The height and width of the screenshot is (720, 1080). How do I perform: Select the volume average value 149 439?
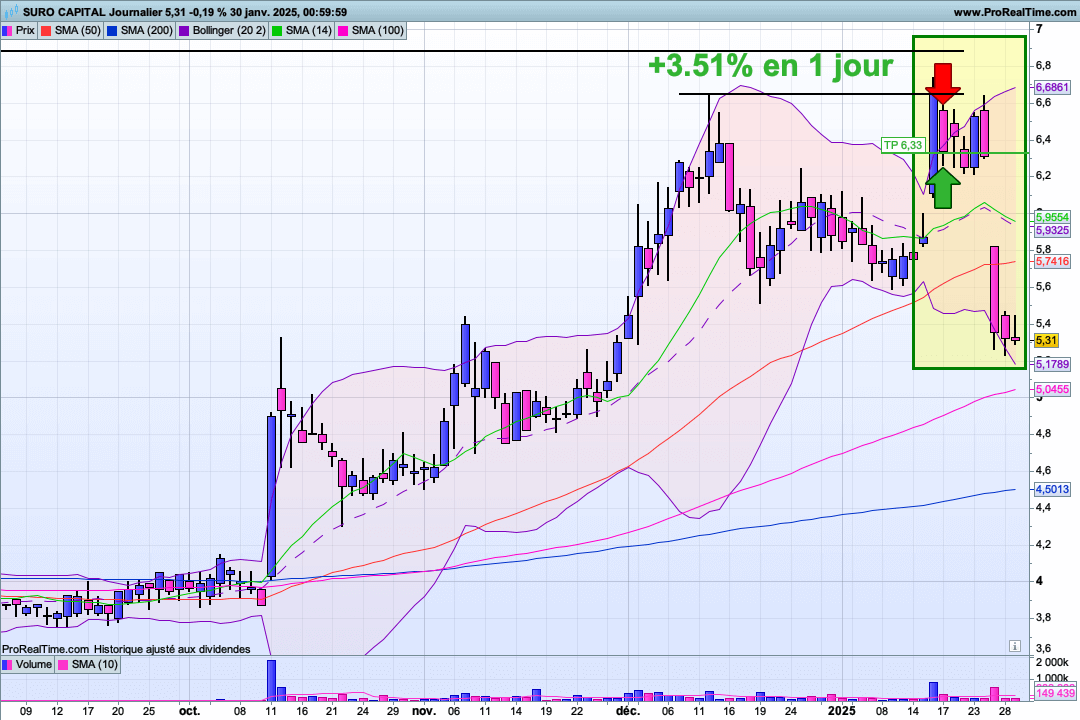point(1055,692)
